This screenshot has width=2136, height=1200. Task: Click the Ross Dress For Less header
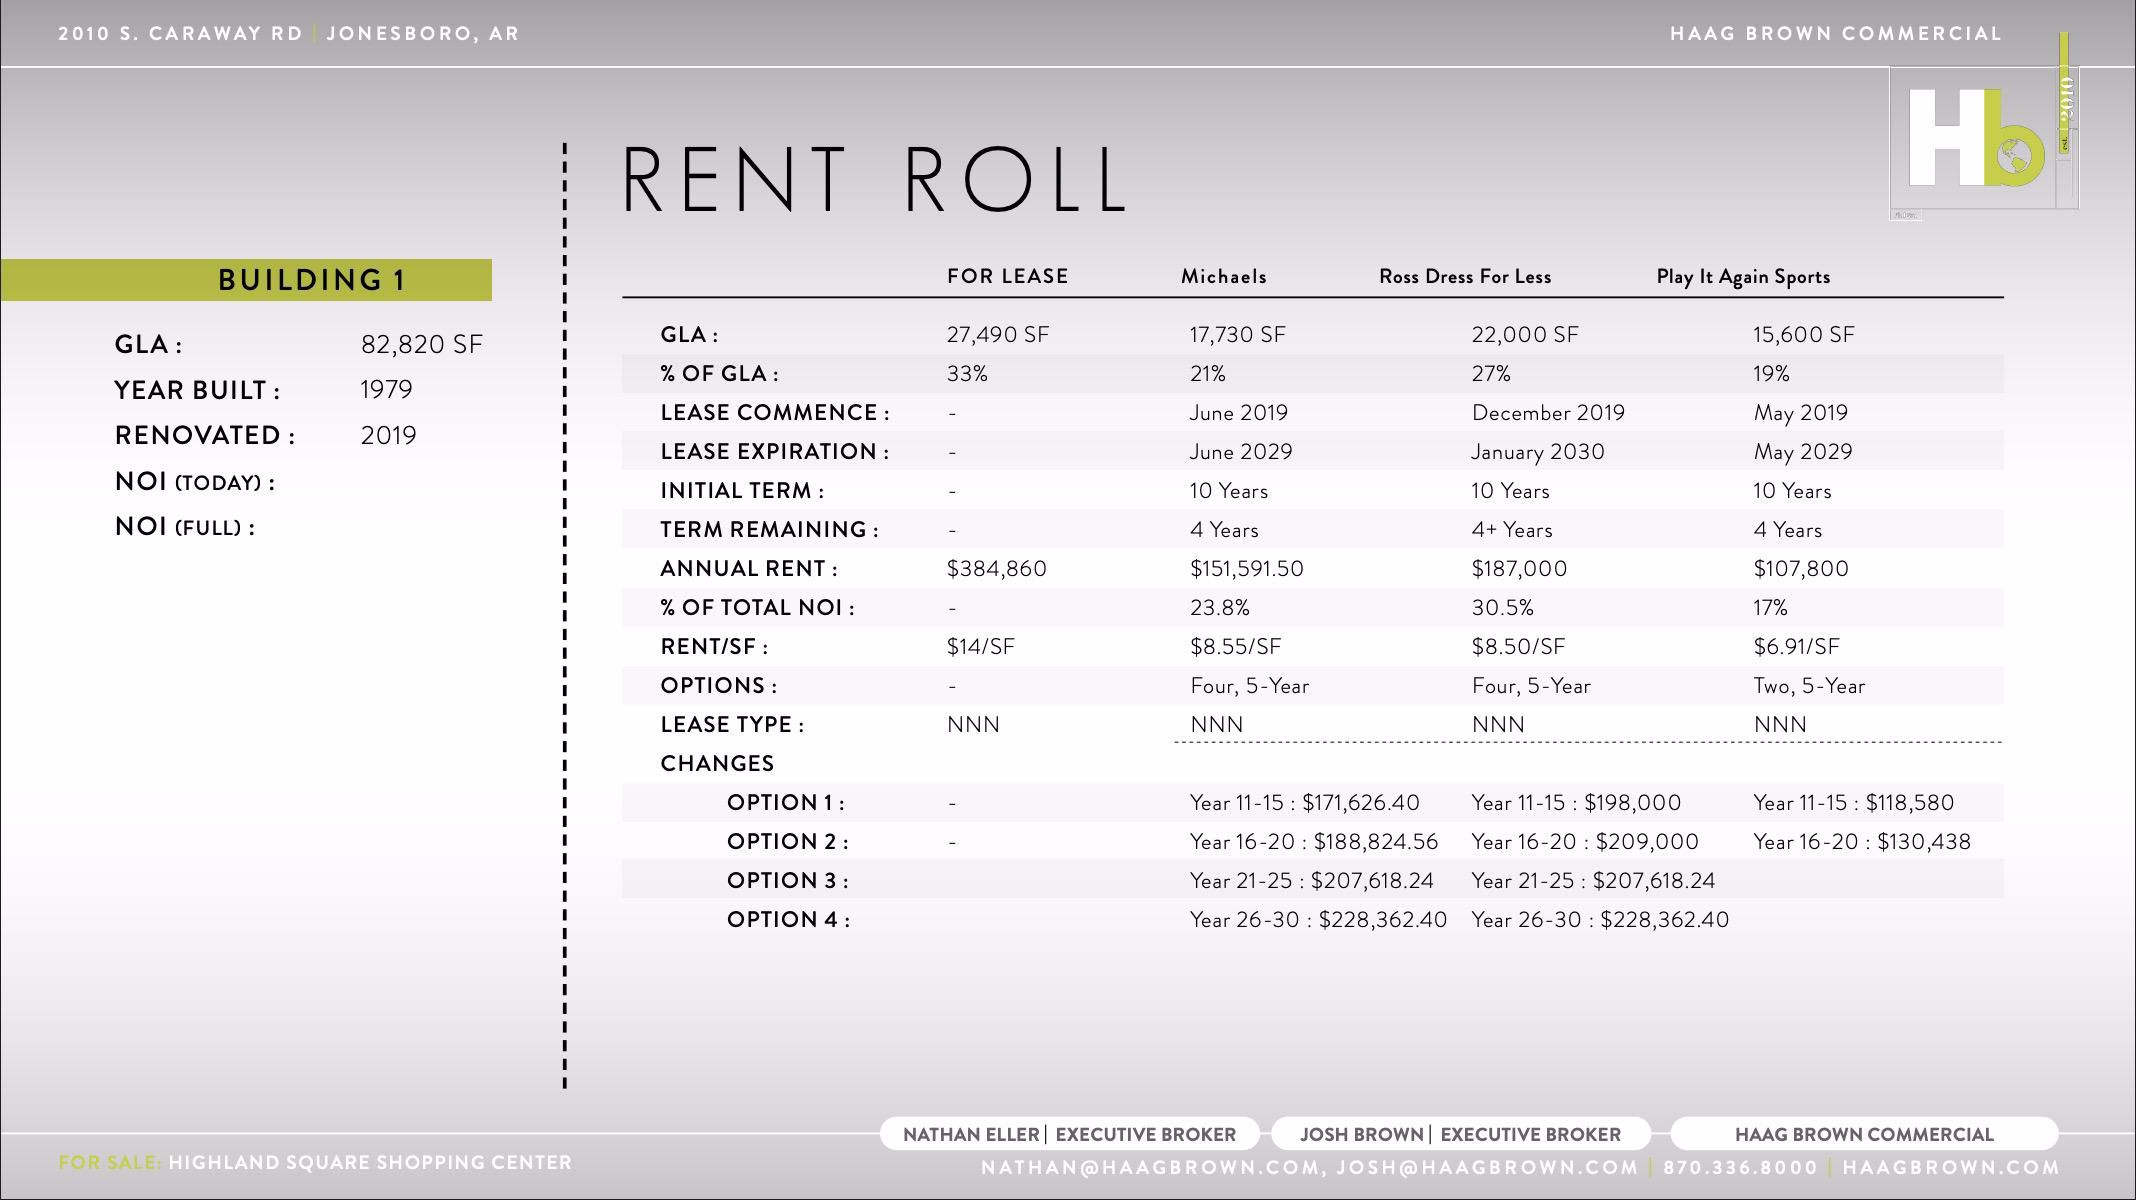pyautogui.click(x=1465, y=276)
